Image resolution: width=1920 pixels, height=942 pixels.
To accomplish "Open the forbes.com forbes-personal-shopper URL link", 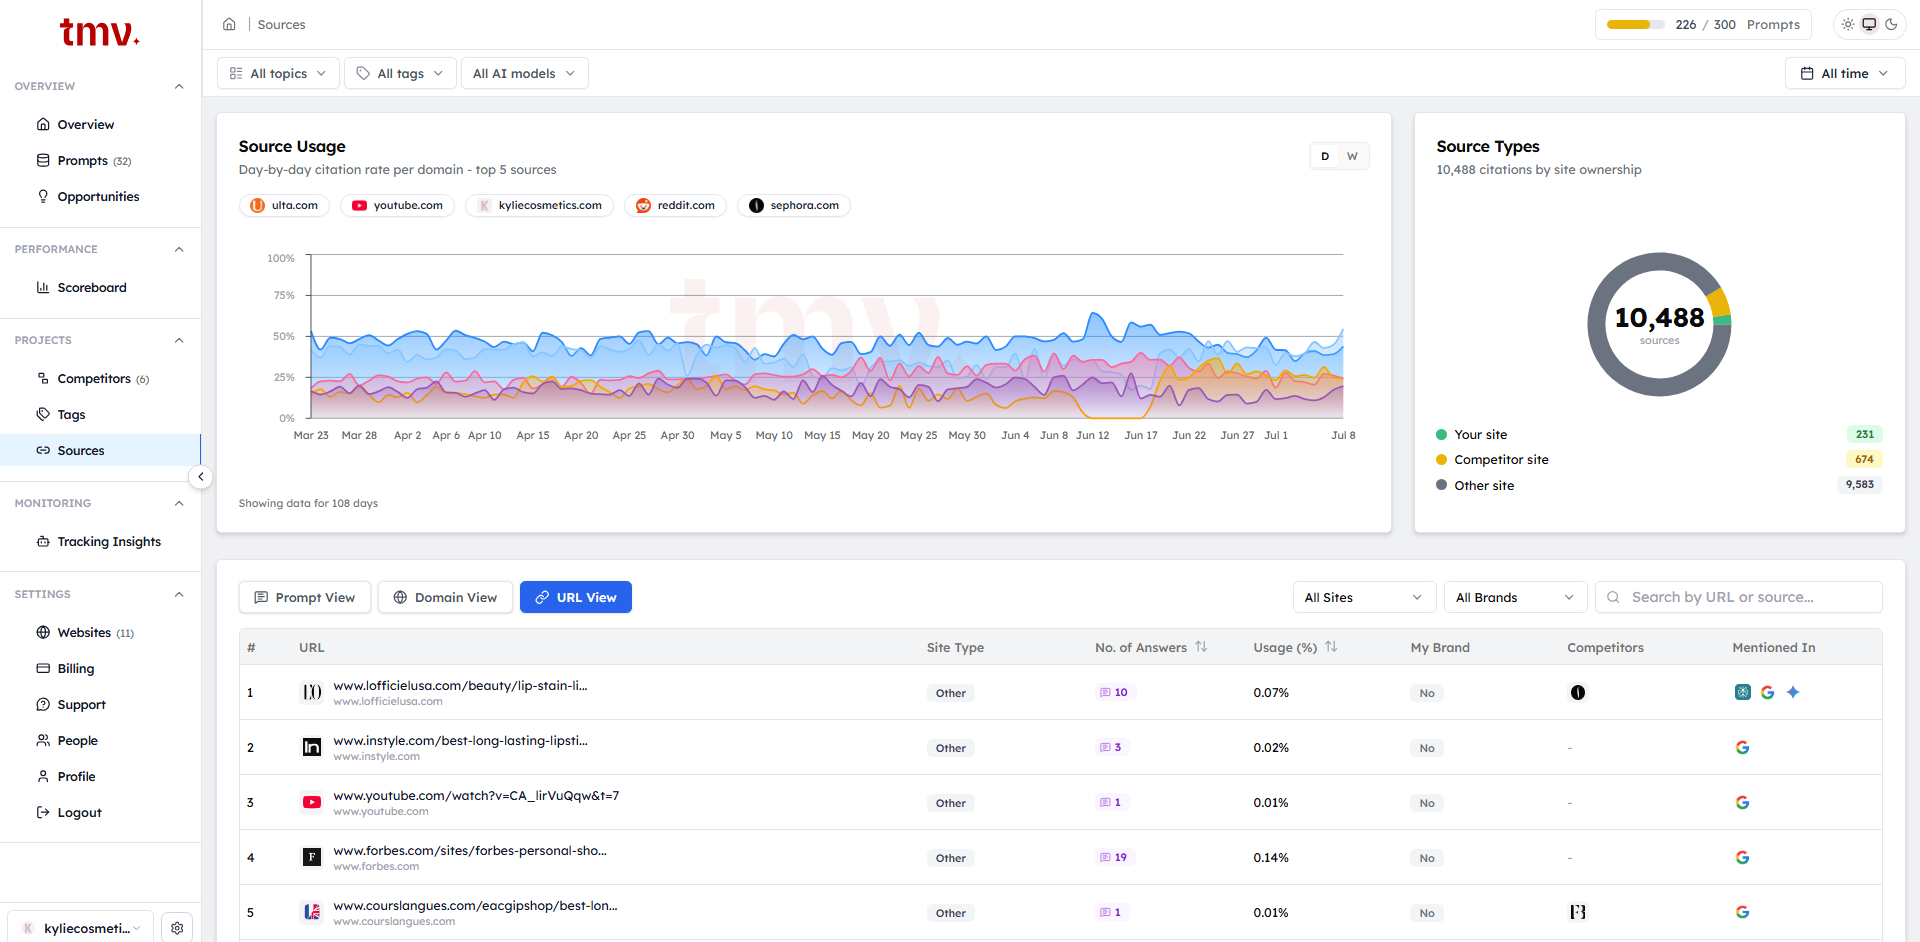I will (x=470, y=850).
